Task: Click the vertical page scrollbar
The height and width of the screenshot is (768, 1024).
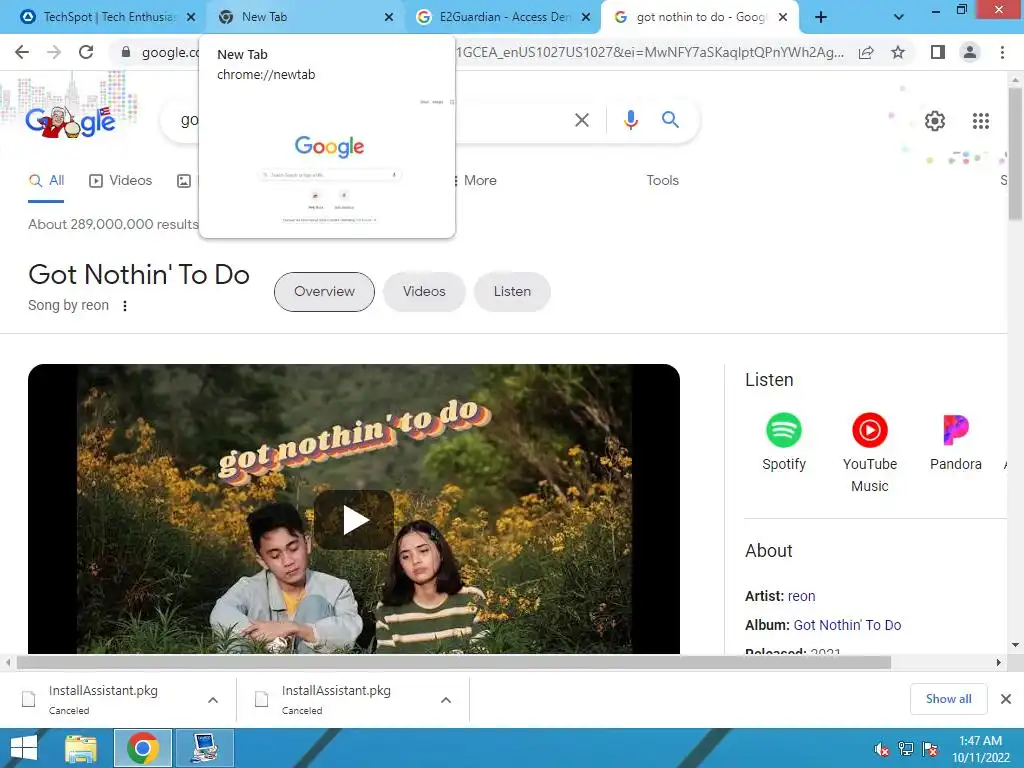Action: [1015, 154]
